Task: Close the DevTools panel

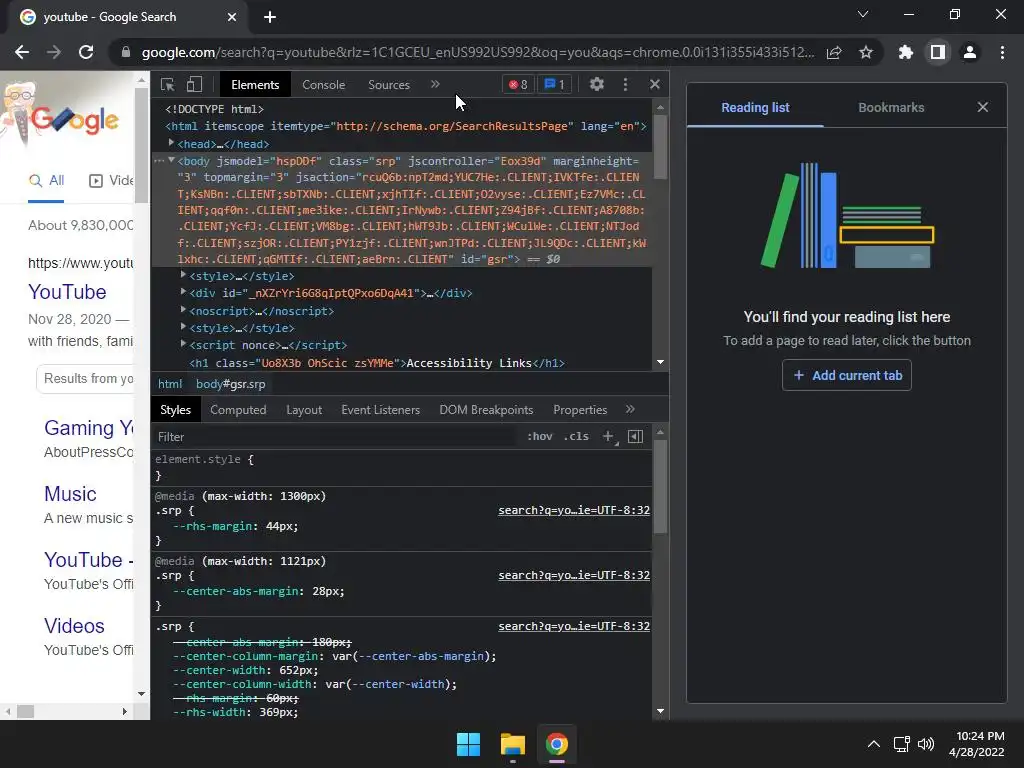Action: (x=655, y=84)
